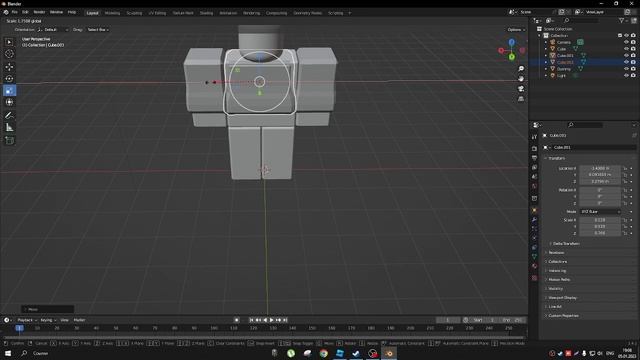Image resolution: width=640 pixels, height=360 pixels.
Task: Expand the Motion Paths panel
Action: click(x=559, y=280)
